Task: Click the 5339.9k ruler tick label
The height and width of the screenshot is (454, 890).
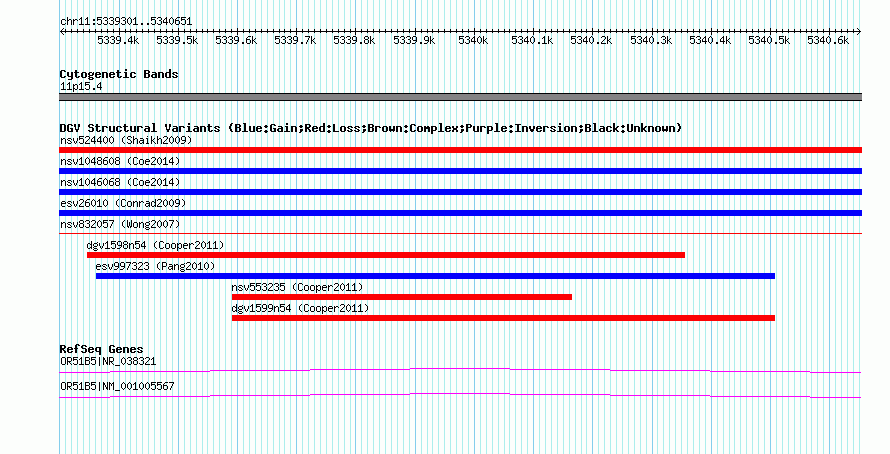Action: (414, 40)
